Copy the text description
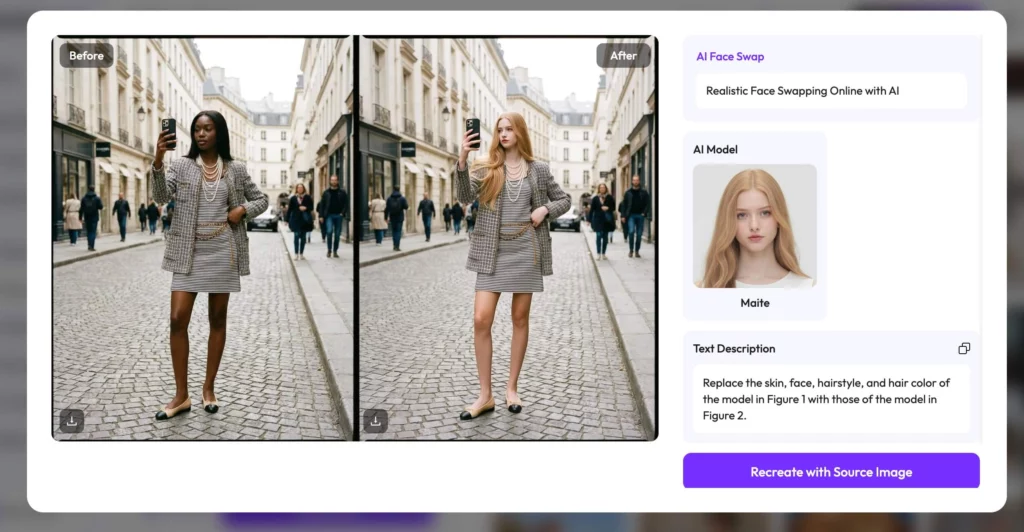The image size is (1024, 532). (x=964, y=349)
